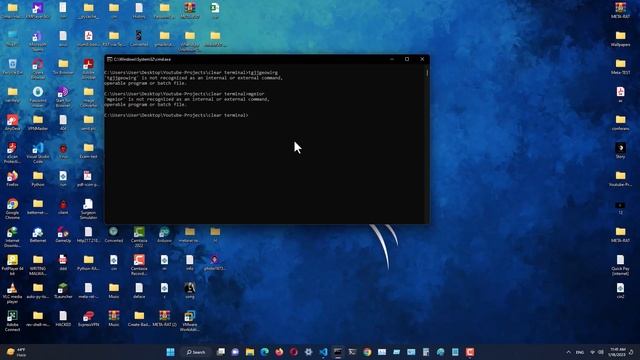Click the cmd.exe scrollbar thumb

point(427,73)
